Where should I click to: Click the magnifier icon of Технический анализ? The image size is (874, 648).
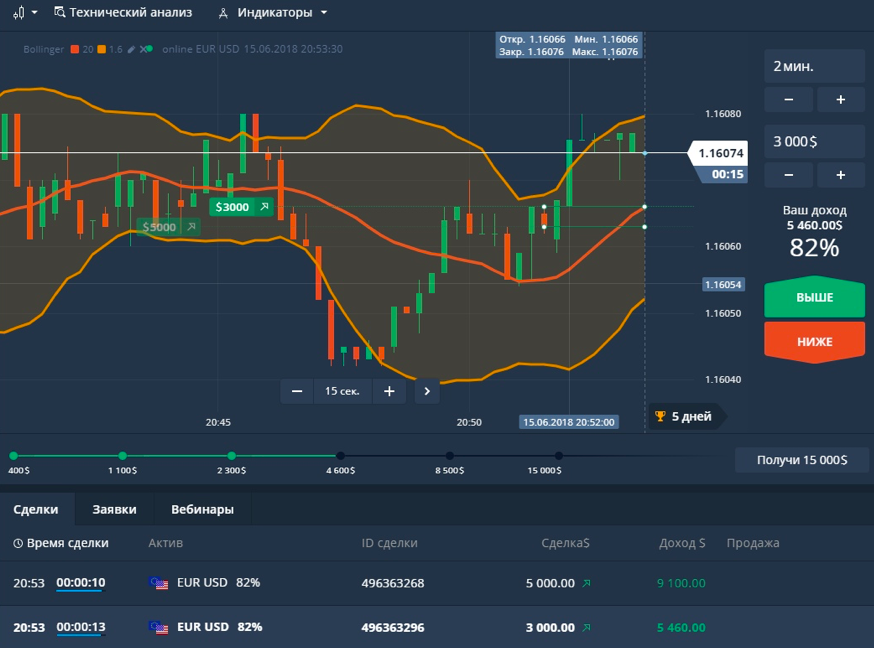tap(60, 12)
